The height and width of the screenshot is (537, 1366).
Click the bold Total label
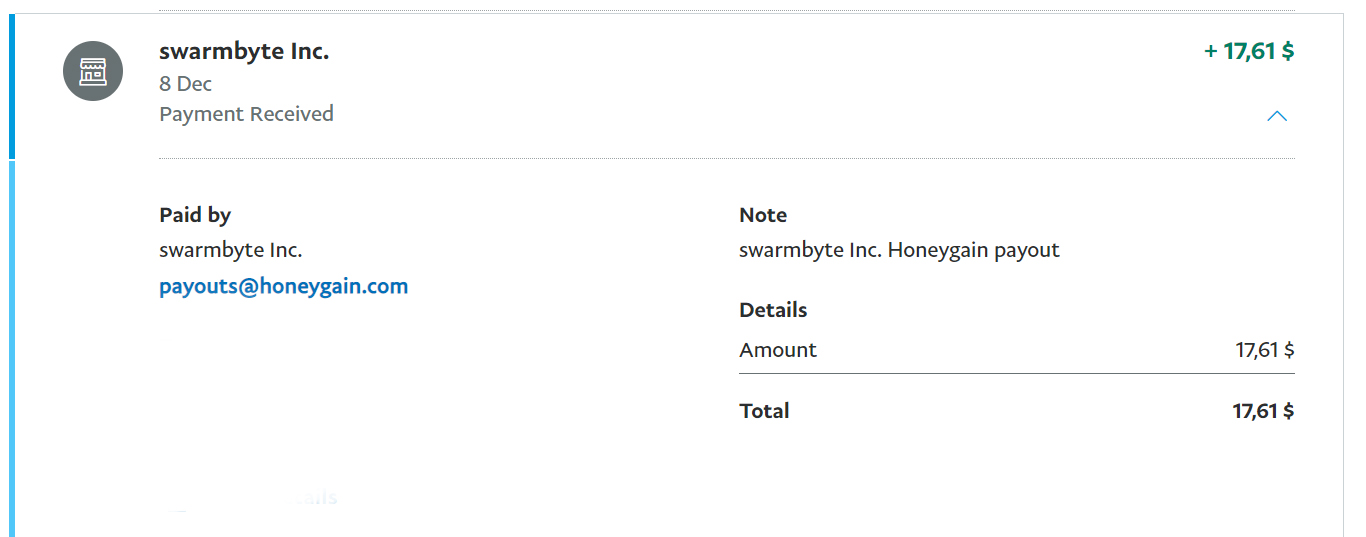click(x=764, y=411)
